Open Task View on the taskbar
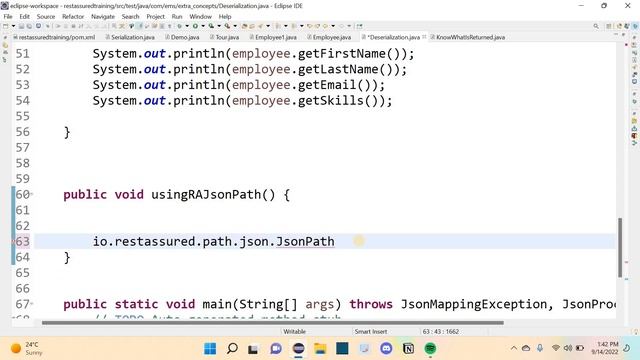Image resolution: width=640 pixels, height=360 pixels. point(253,349)
